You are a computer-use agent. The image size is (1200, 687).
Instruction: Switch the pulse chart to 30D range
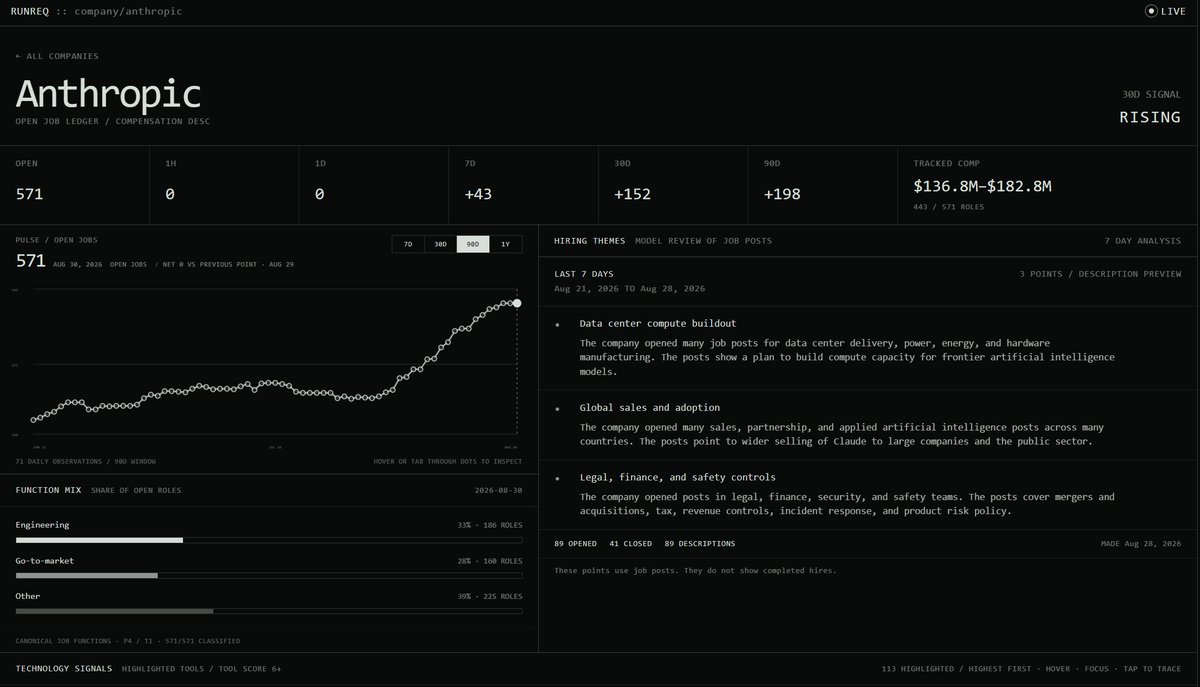click(x=440, y=244)
